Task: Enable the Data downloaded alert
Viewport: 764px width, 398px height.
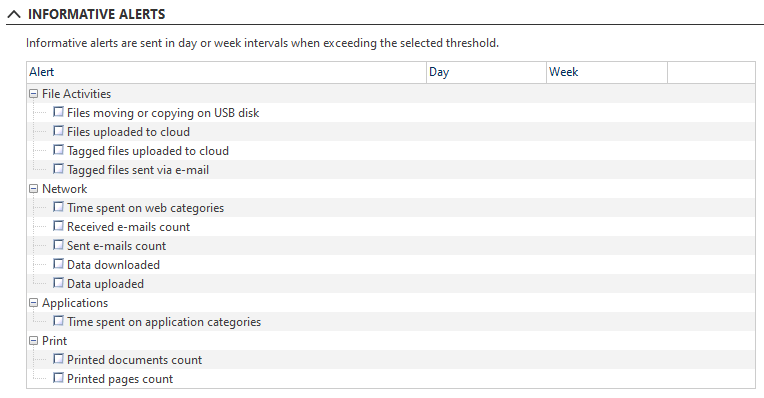Action: click(58, 264)
